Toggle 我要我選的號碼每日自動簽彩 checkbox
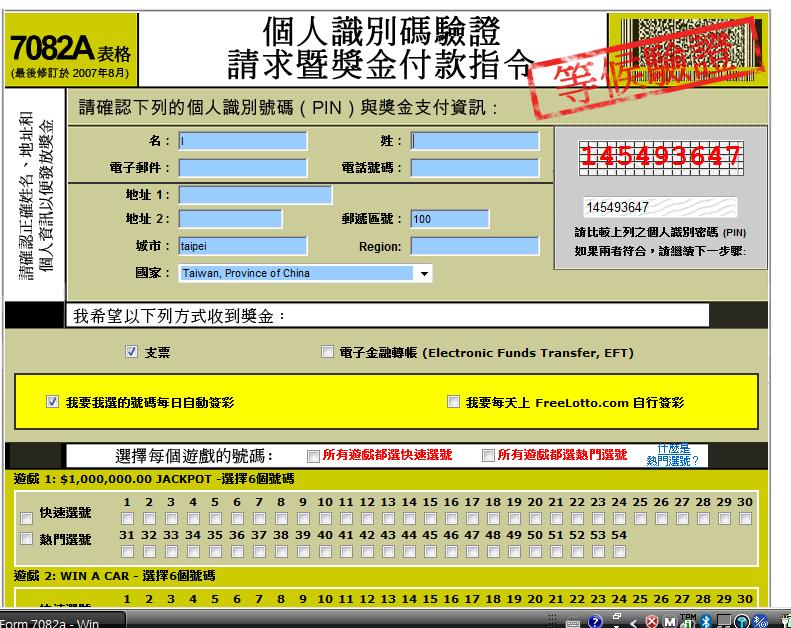 (52, 402)
